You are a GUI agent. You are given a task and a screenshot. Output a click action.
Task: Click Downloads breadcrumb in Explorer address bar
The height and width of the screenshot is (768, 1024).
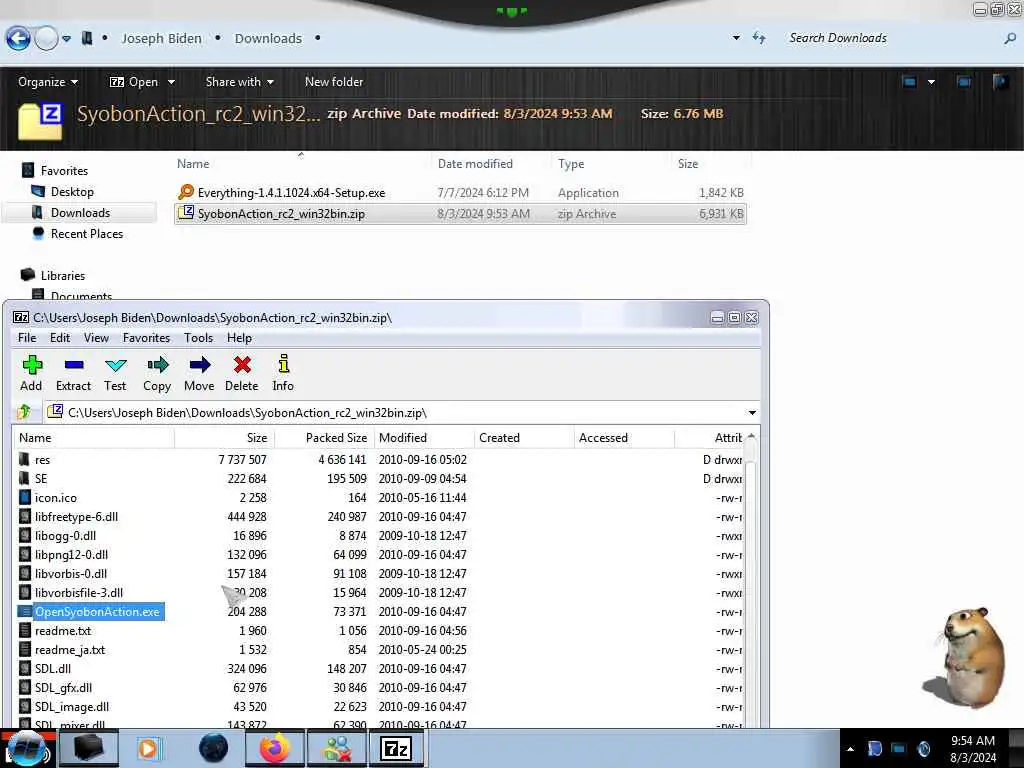(268, 39)
